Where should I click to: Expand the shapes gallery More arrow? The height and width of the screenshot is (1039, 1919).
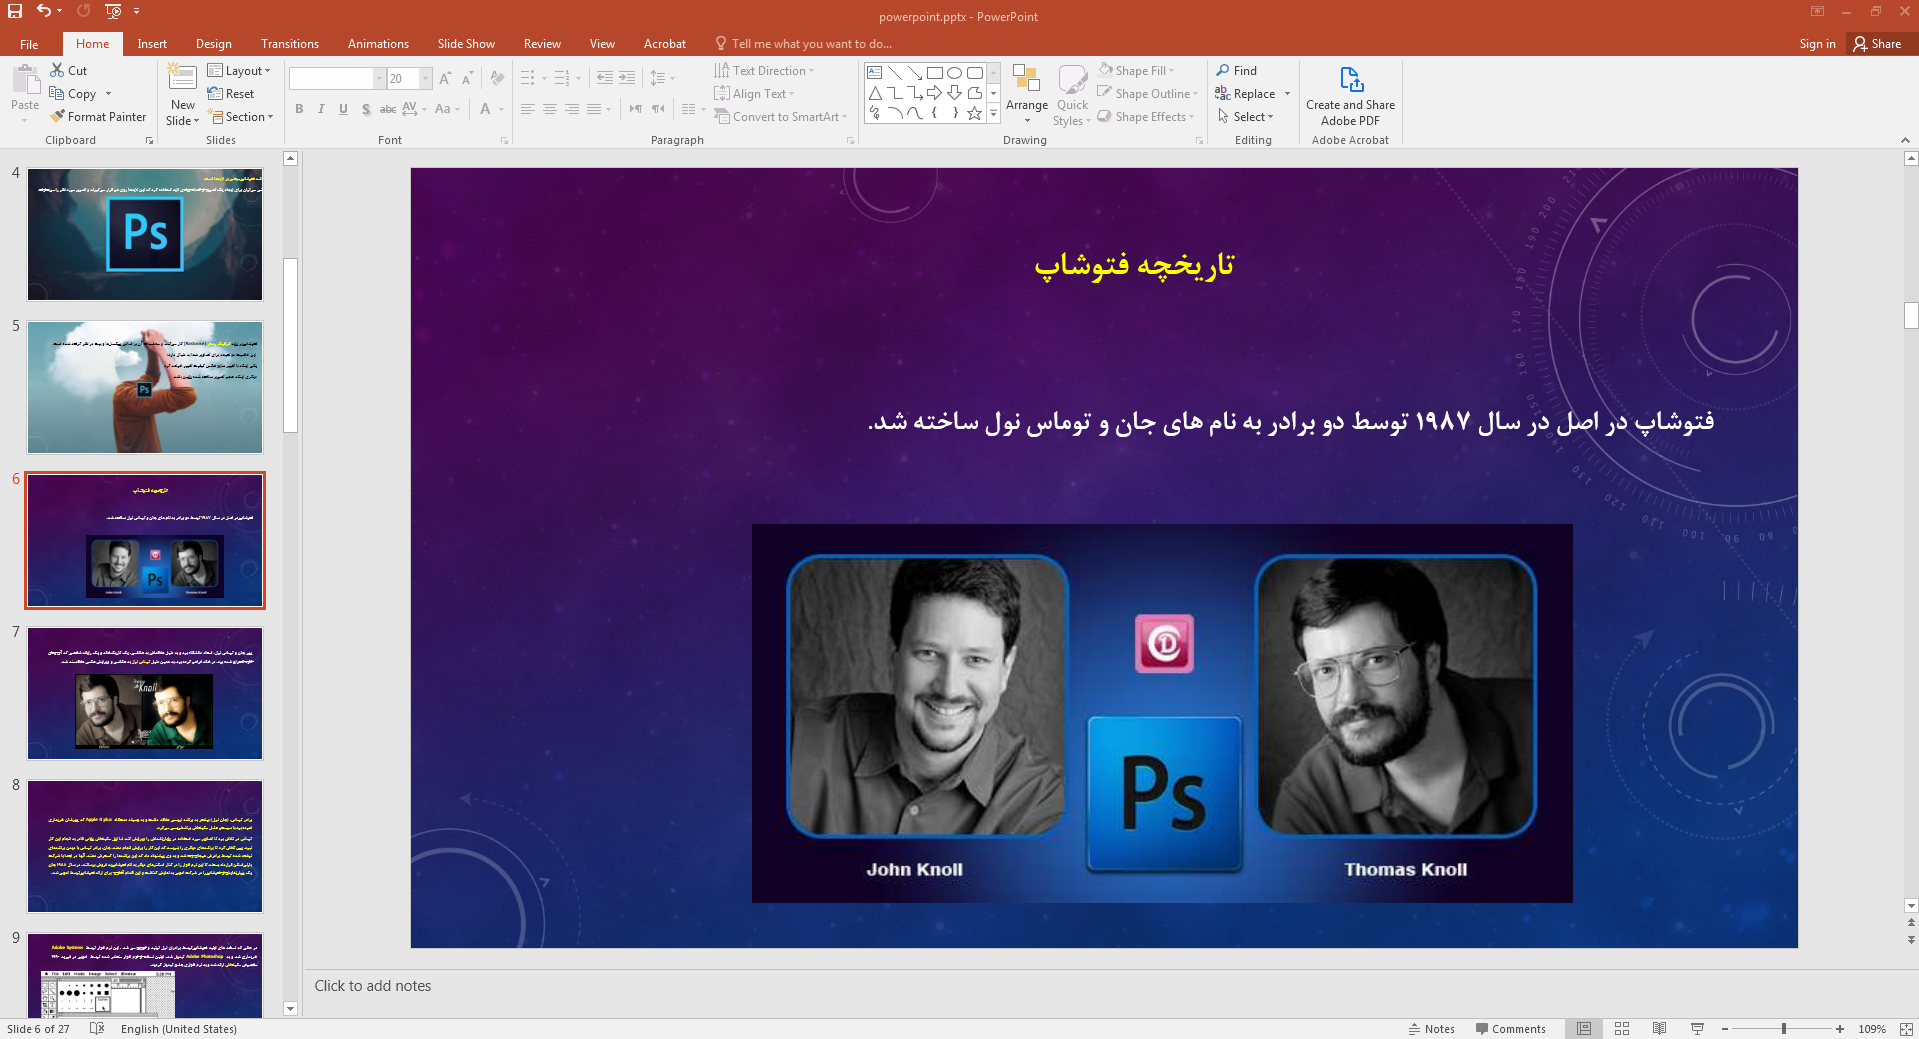point(993,114)
